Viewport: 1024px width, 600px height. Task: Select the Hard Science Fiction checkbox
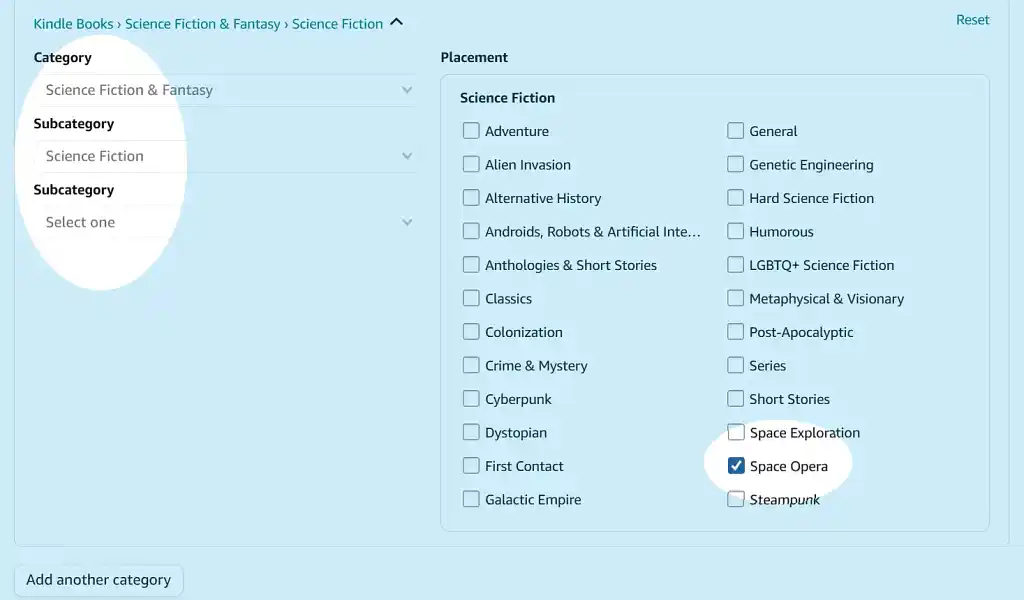(735, 197)
